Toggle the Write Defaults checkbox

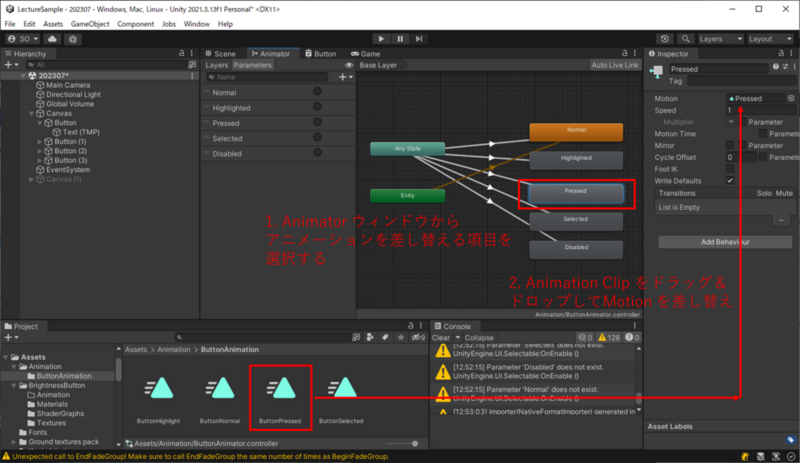pos(730,181)
